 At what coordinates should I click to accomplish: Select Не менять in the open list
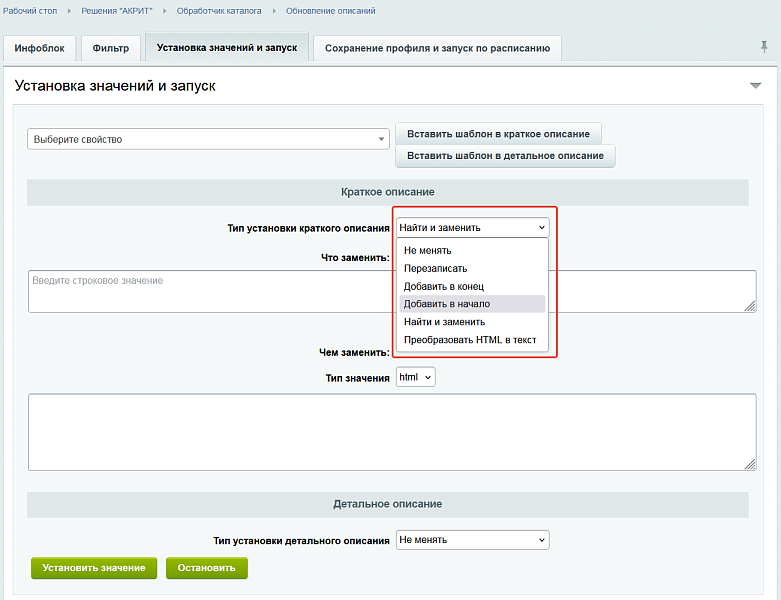428,250
